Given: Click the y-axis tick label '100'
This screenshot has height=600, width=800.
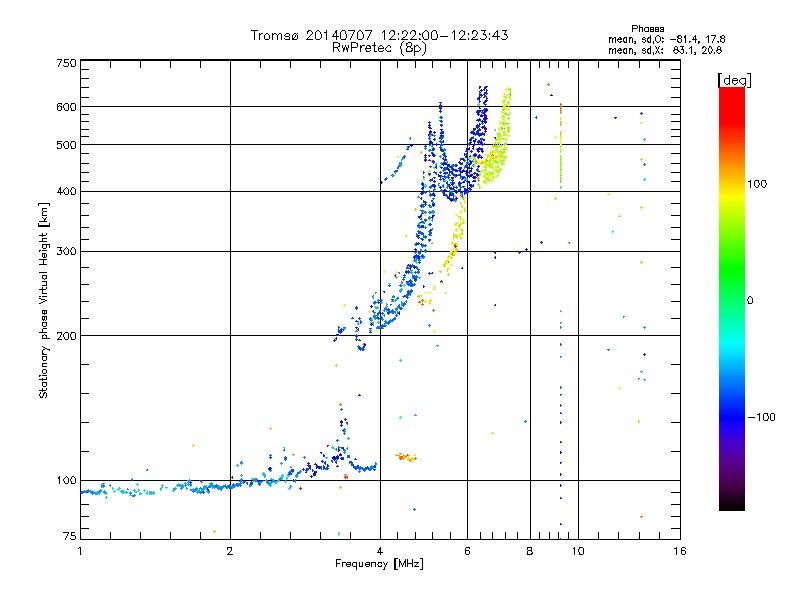Looking at the screenshot, I should (66, 481).
